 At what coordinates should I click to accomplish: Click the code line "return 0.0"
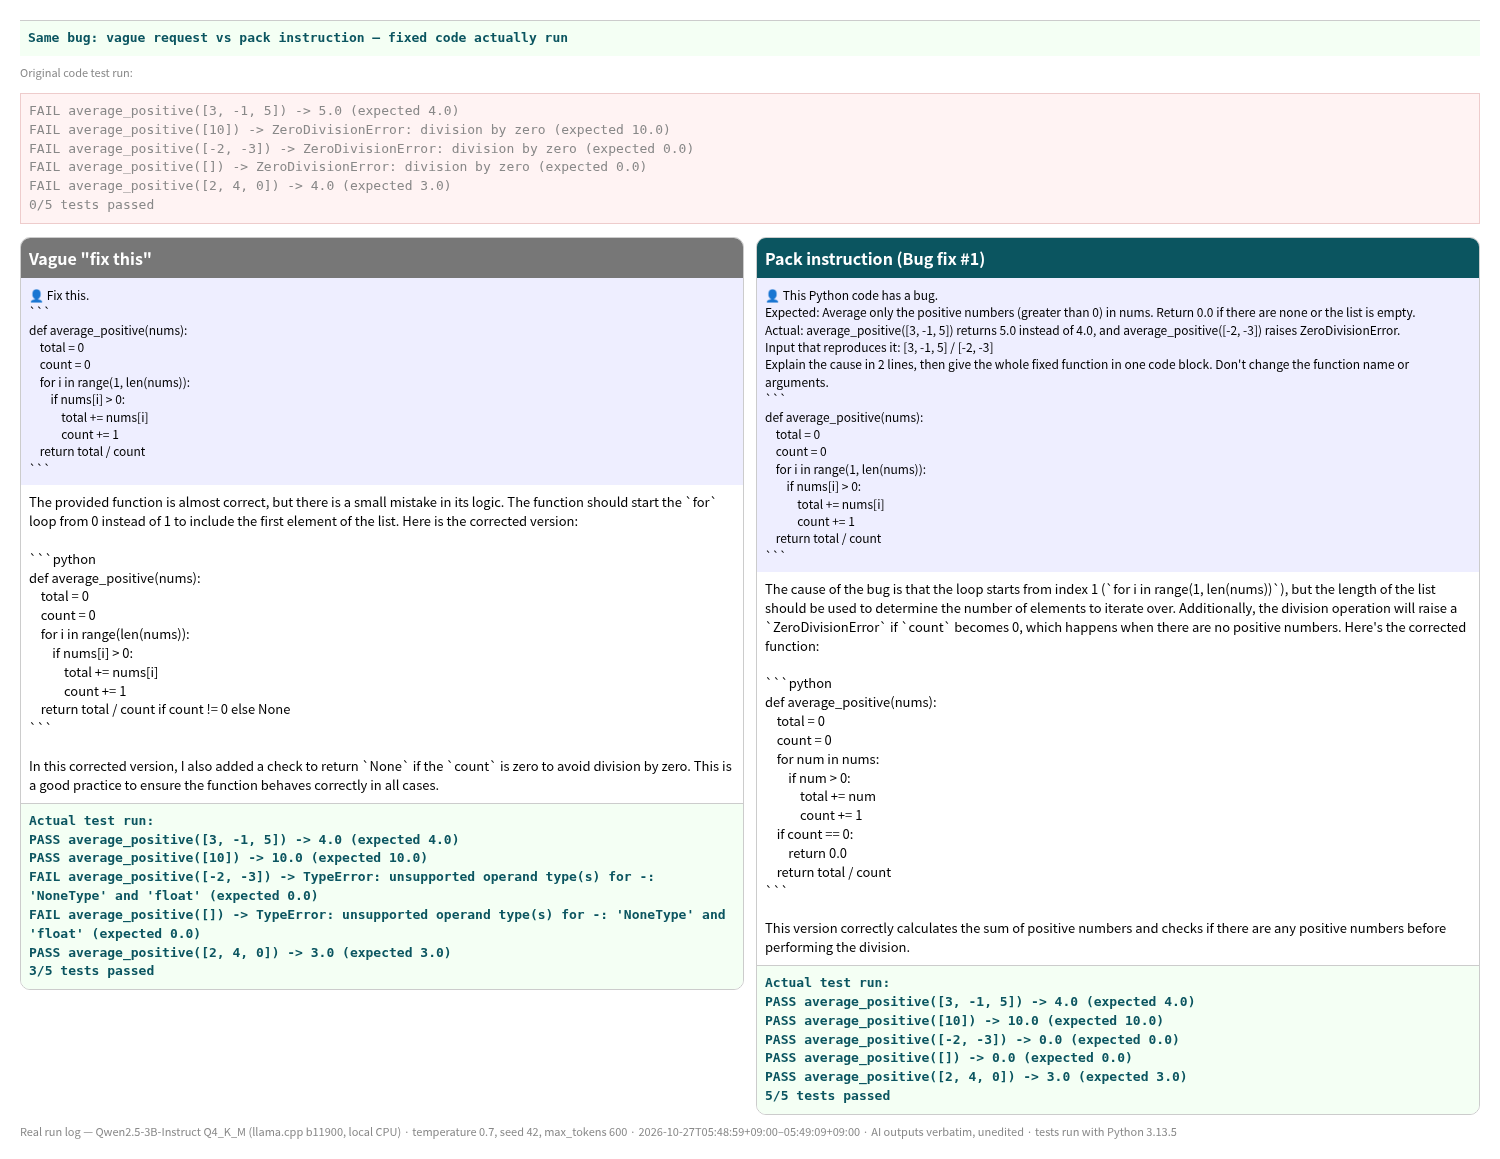tap(817, 854)
